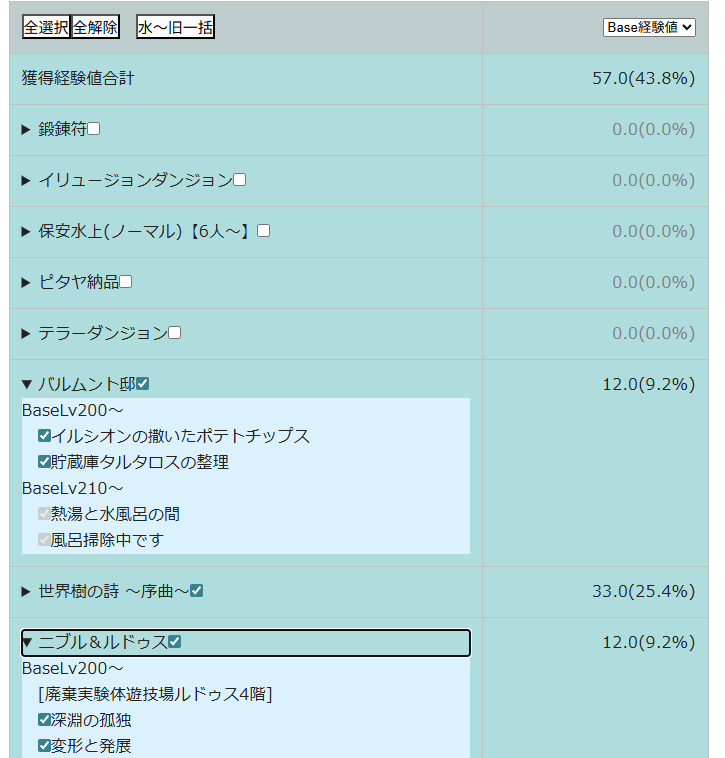Disable the 世界樹の詩 〜序曲〜 checkbox
Image resolution: width=725 pixels, height=758 pixels.
197,591
